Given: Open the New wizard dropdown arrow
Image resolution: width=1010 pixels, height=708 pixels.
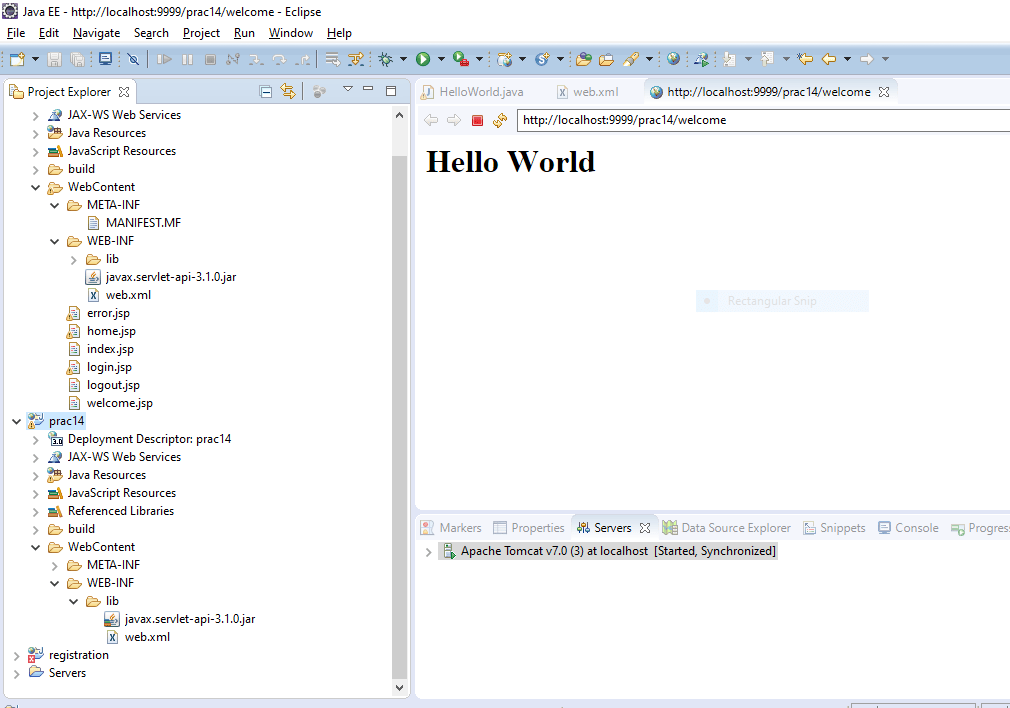Looking at the screenshot, I should click(x=33, y=59).
